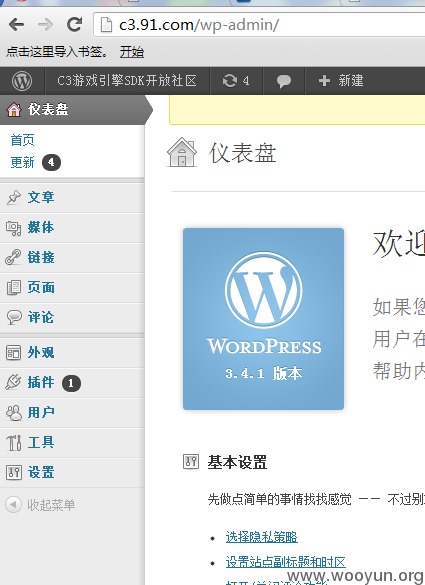
Task: Click the speech bubble icon for 评论
Action: [x=14, y=317]
